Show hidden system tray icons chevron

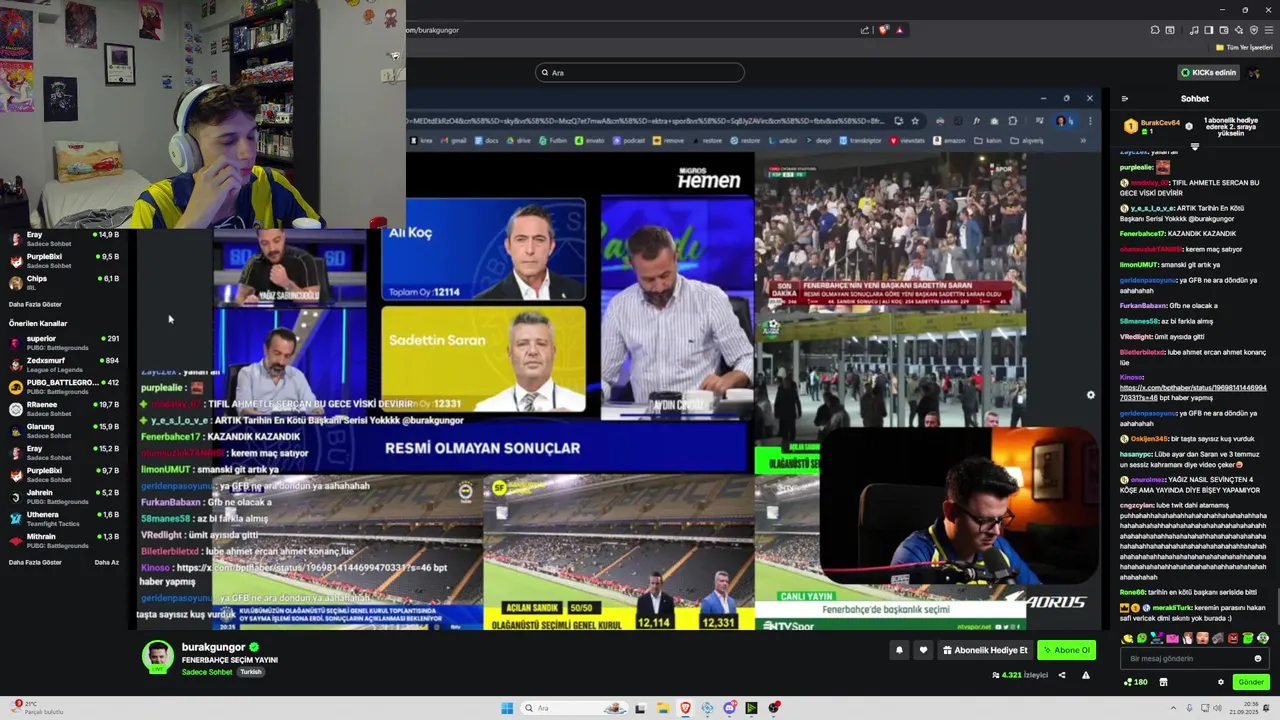(x=1173, y=708)
